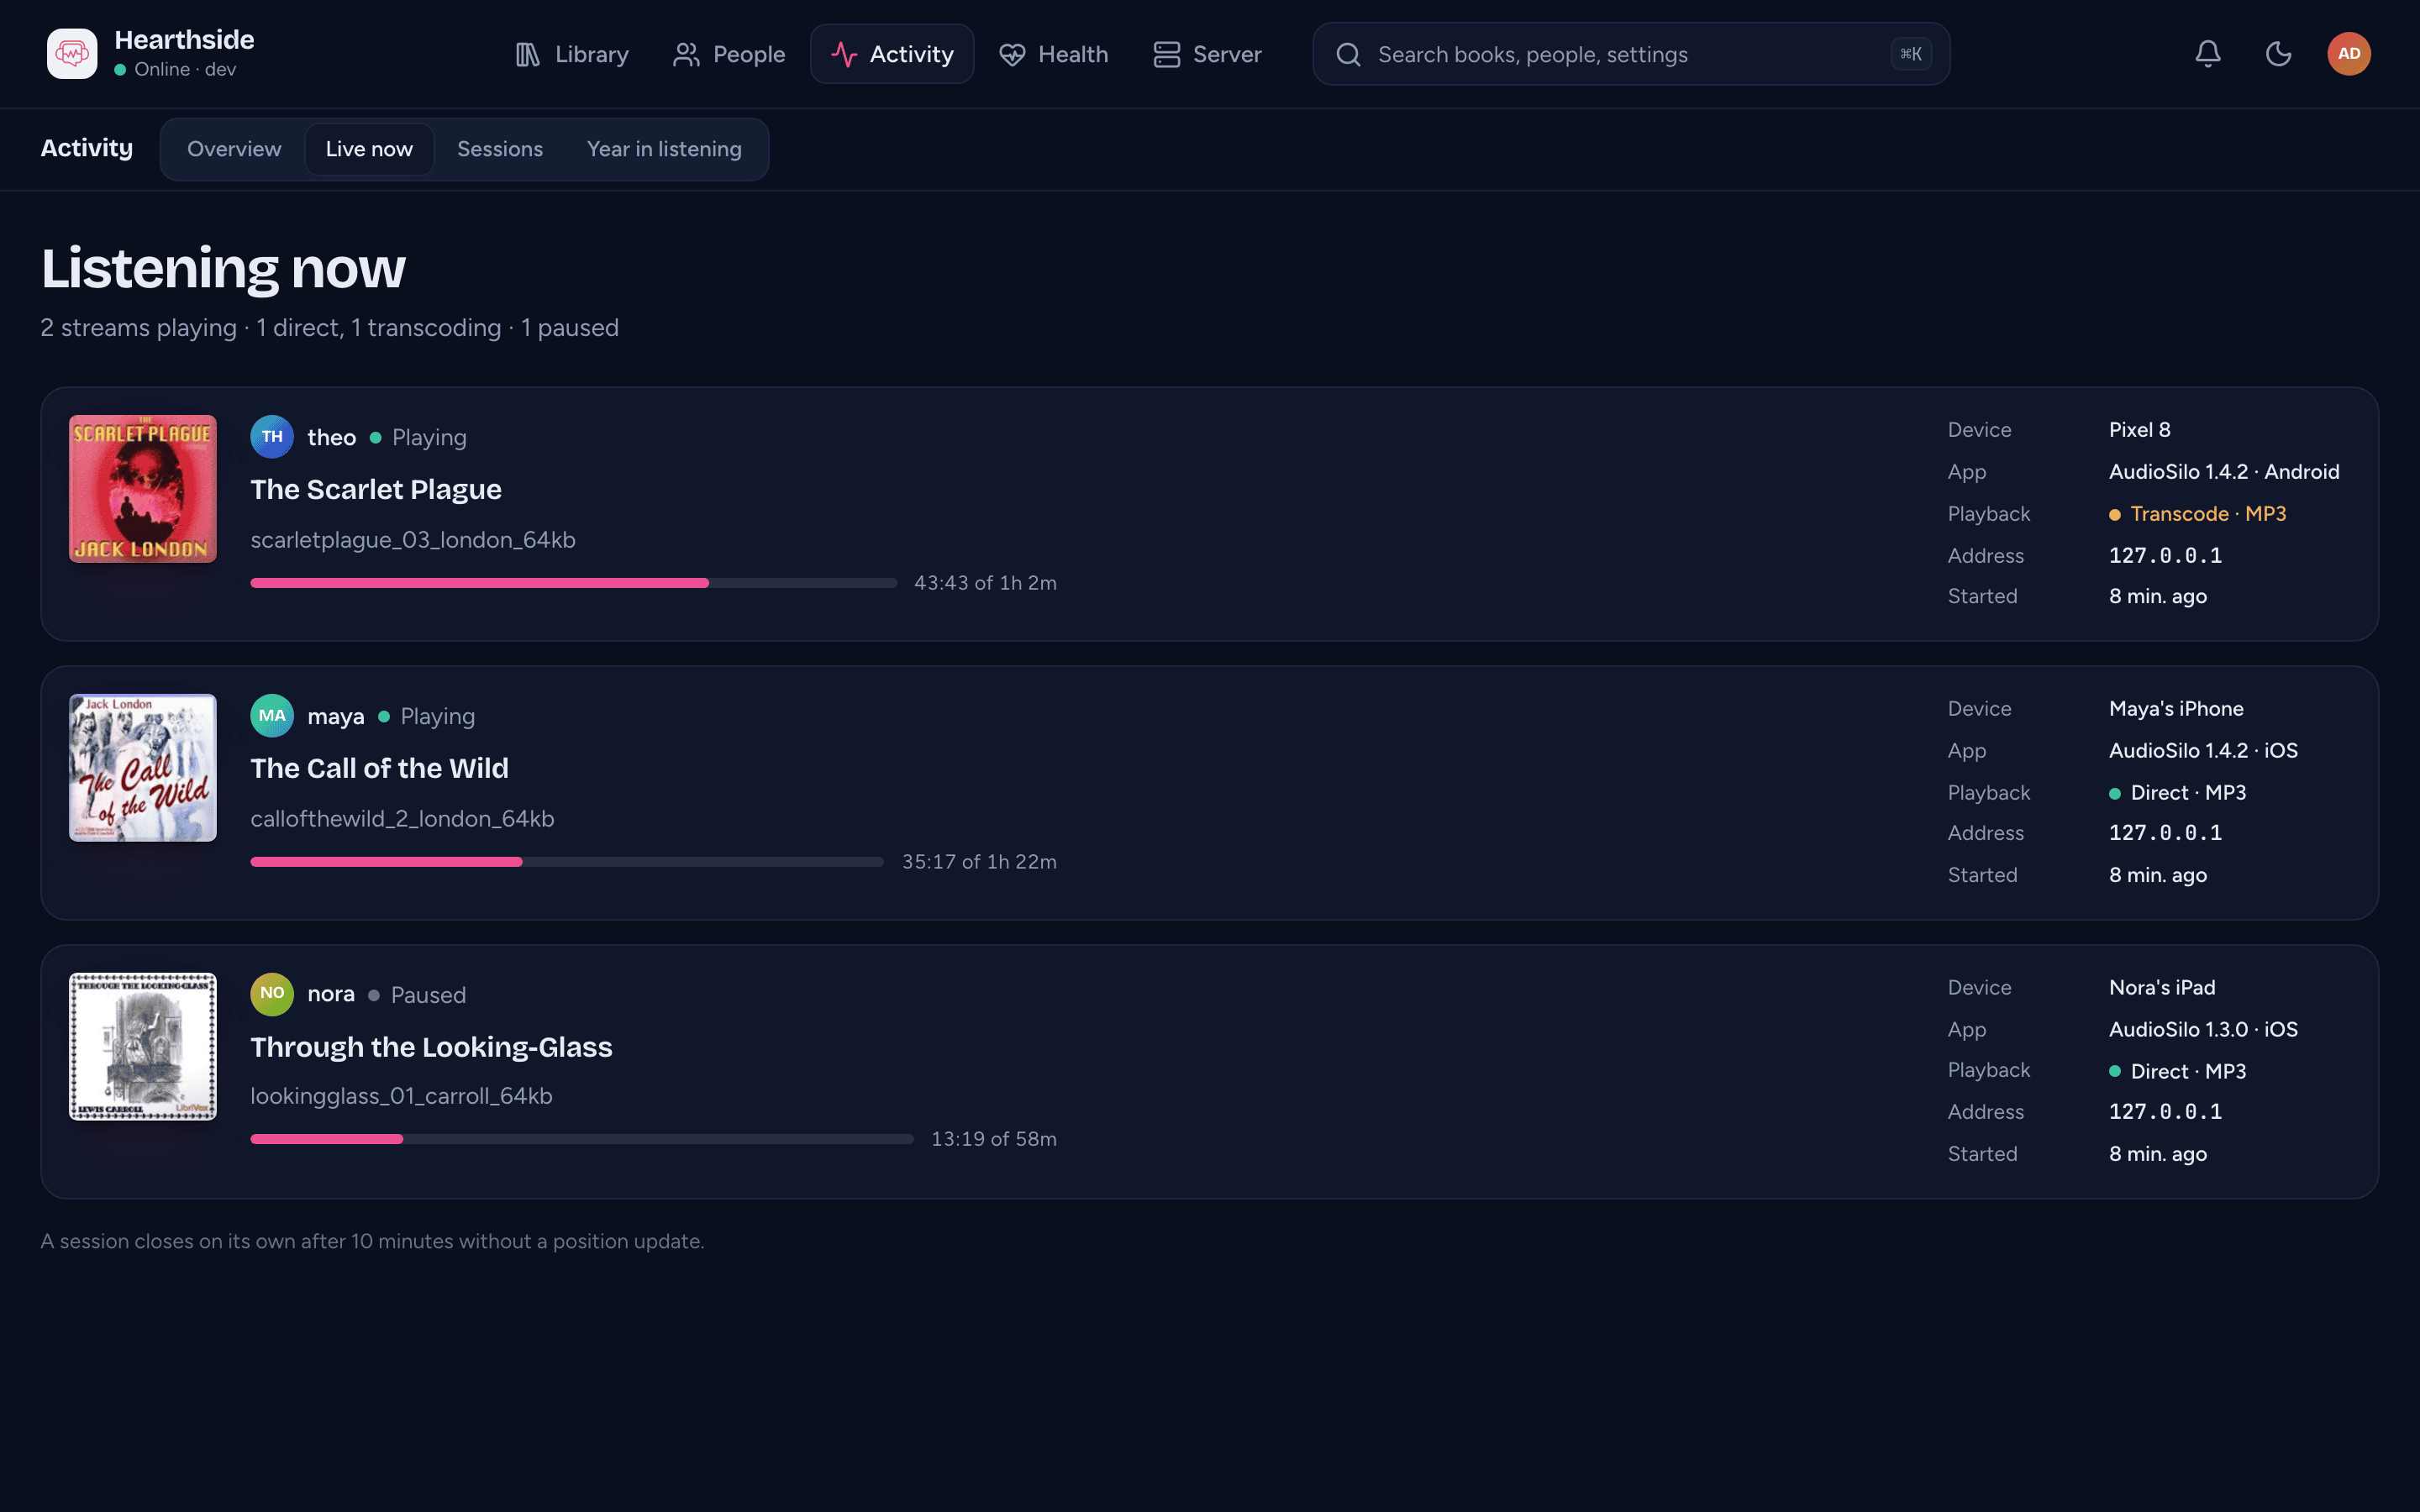Click the Hearthside logo icon

pos(72,54)
